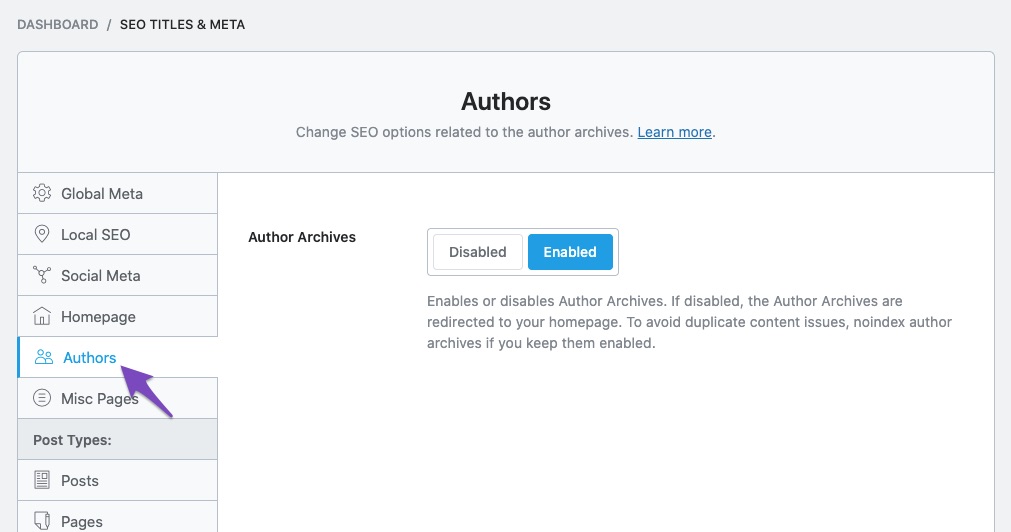Select the Social Meta tab
Viewport: 1011px width, 532px height.
(x=101, y=275)
